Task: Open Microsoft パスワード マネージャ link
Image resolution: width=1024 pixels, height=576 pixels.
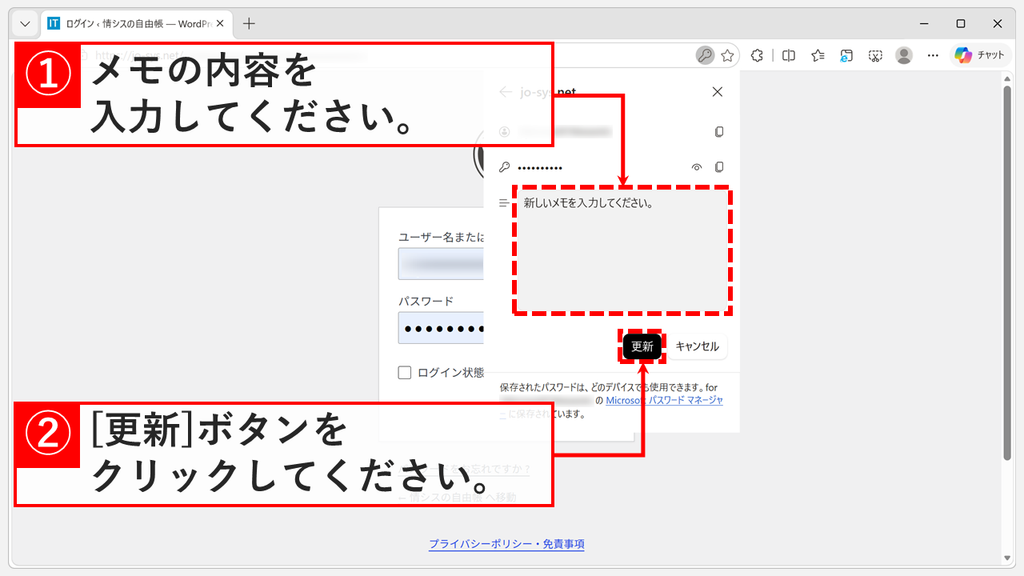Action: point(664,400)
